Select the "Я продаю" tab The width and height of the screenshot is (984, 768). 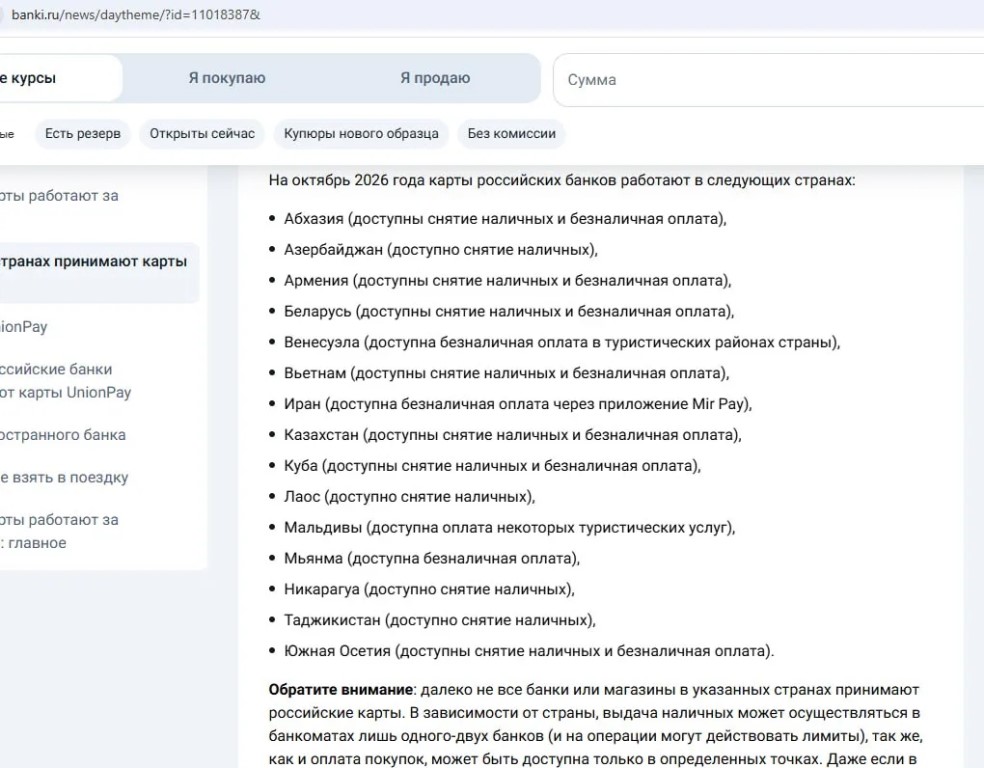pos(435,78)
